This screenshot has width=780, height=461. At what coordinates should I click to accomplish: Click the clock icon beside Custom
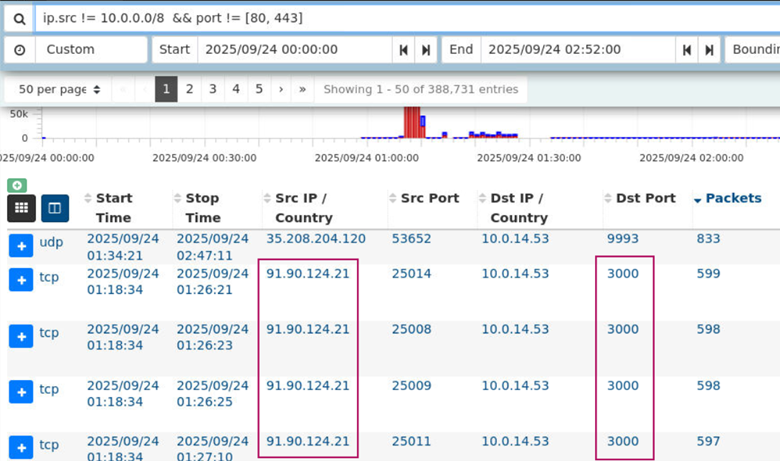19,49
